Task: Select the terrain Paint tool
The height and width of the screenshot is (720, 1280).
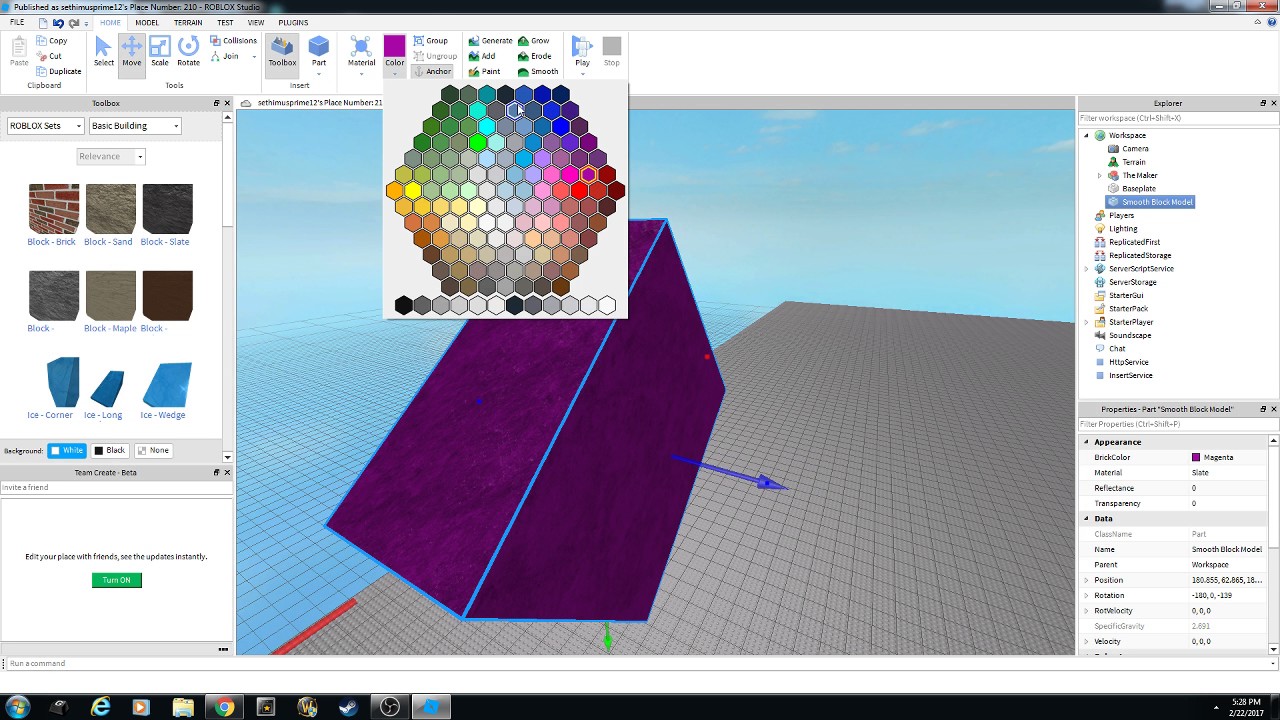Action: pos(484,72)
